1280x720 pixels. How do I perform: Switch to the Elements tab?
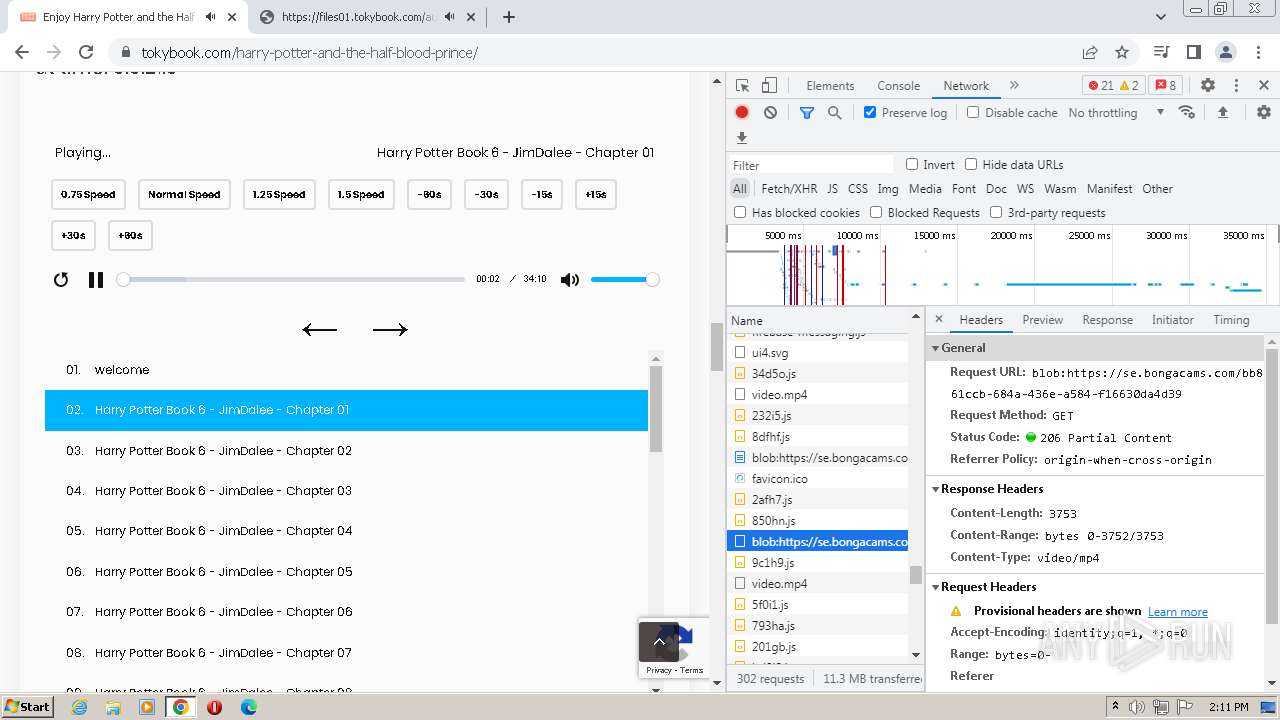tap(830, 86)
